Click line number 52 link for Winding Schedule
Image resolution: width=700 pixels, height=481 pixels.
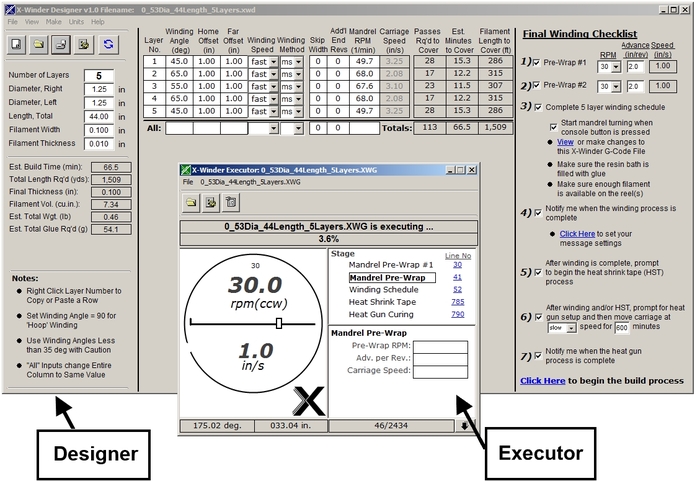click(458, 289)
